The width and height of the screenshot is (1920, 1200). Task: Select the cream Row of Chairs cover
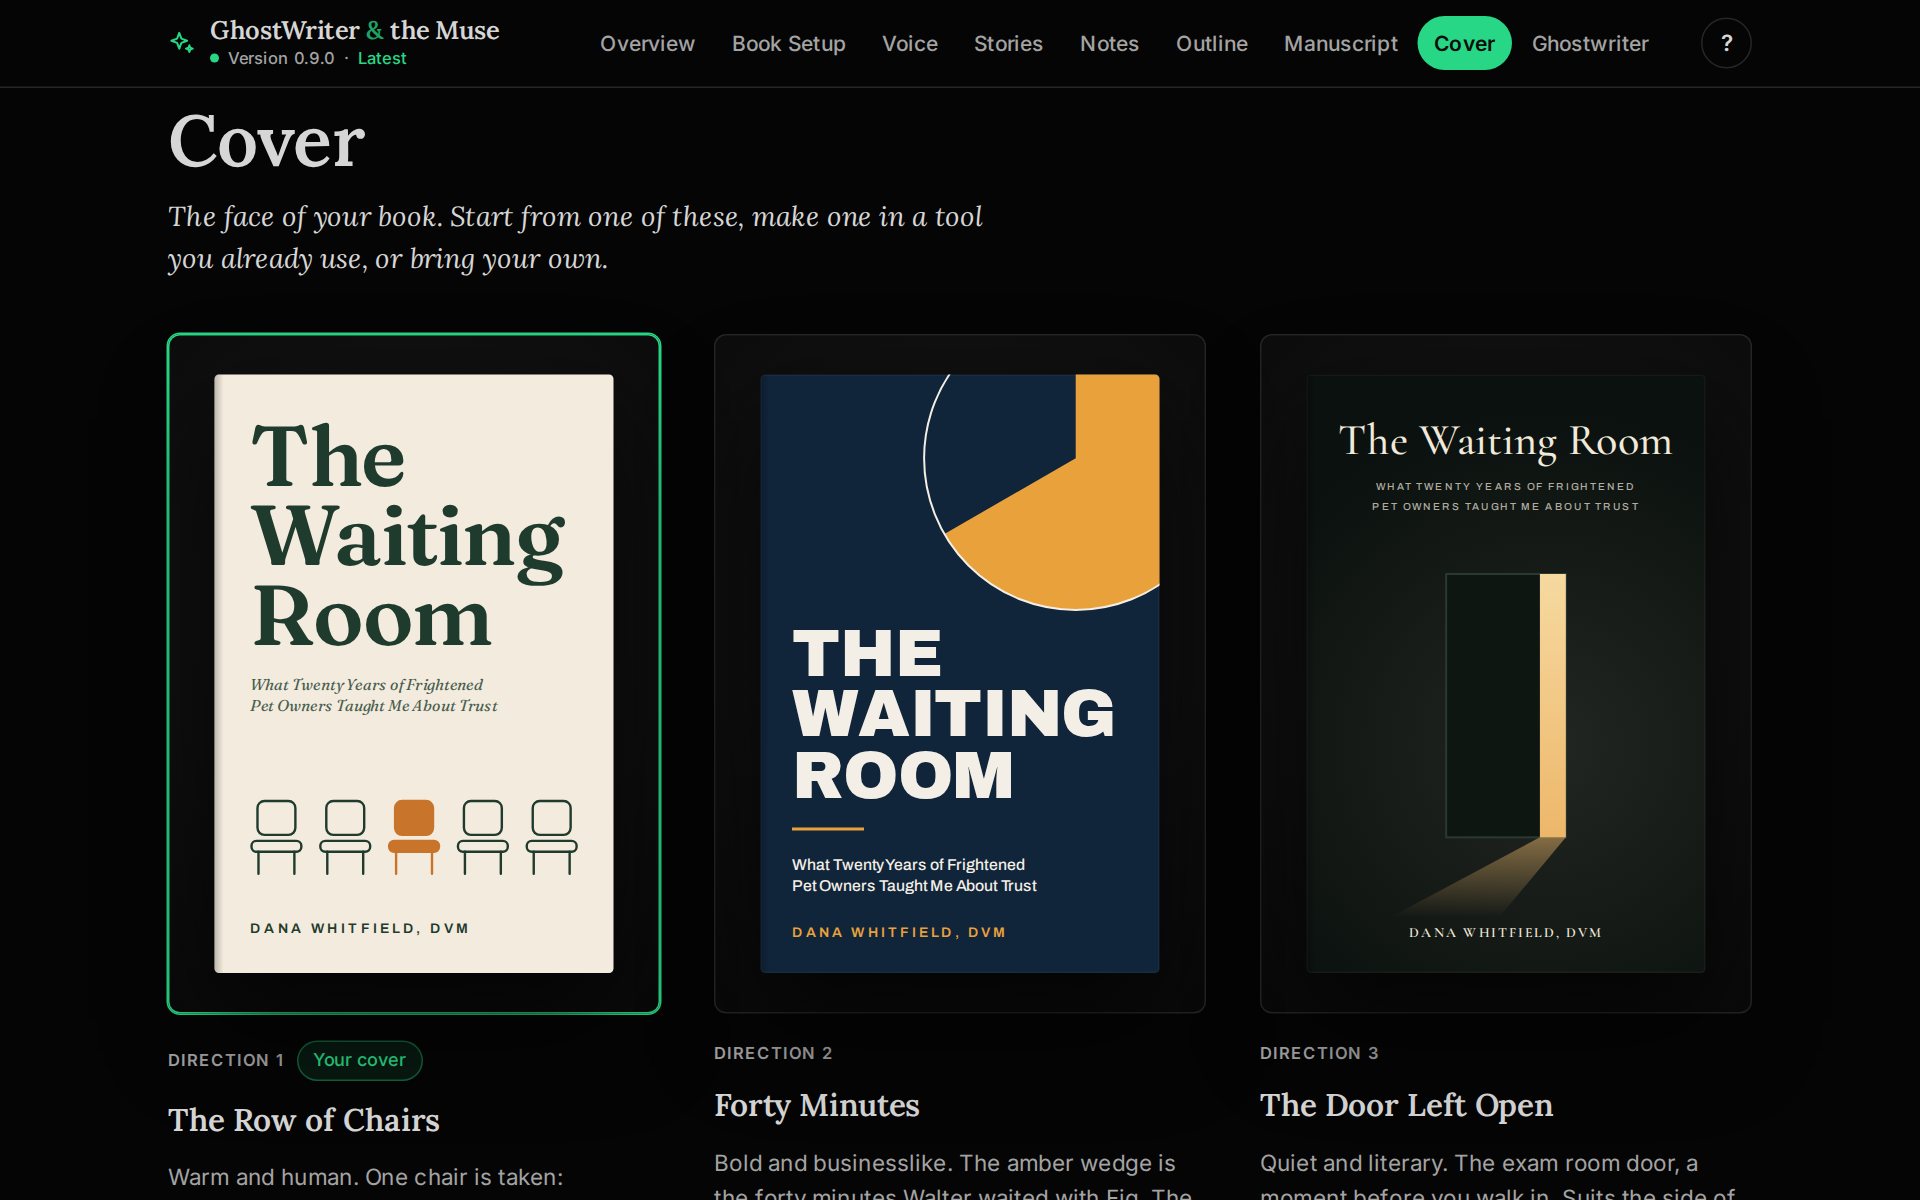(x=414, y=673)
